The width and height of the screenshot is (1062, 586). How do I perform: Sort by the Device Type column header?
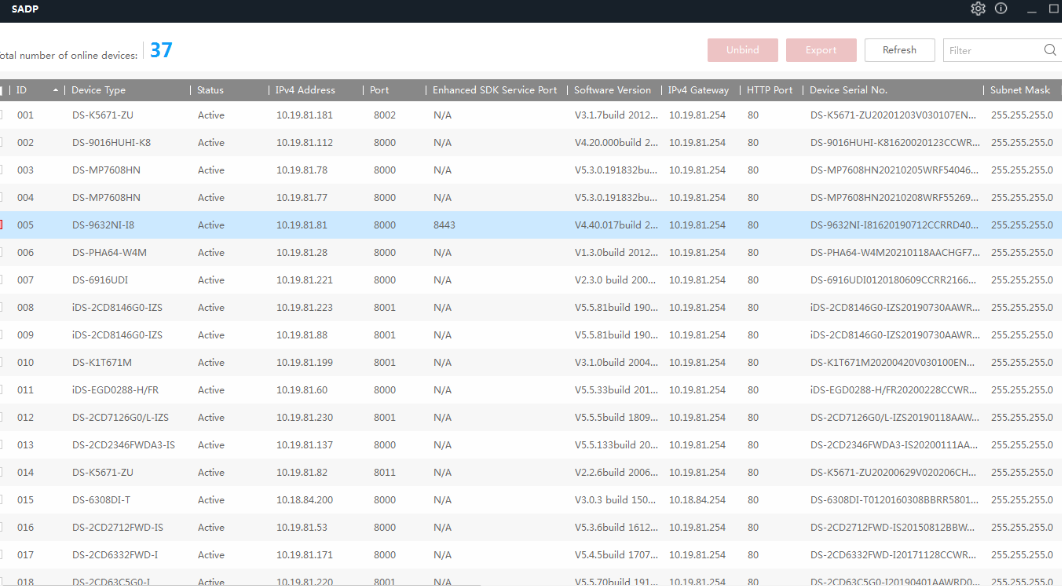[x=98, y=90]
